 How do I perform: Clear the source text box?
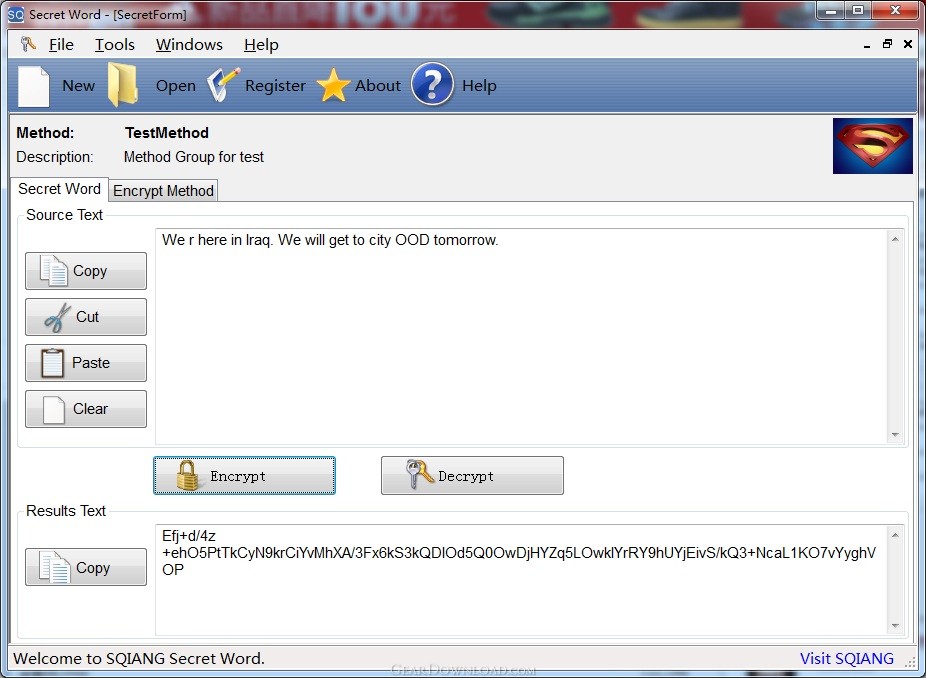[86, 409]
